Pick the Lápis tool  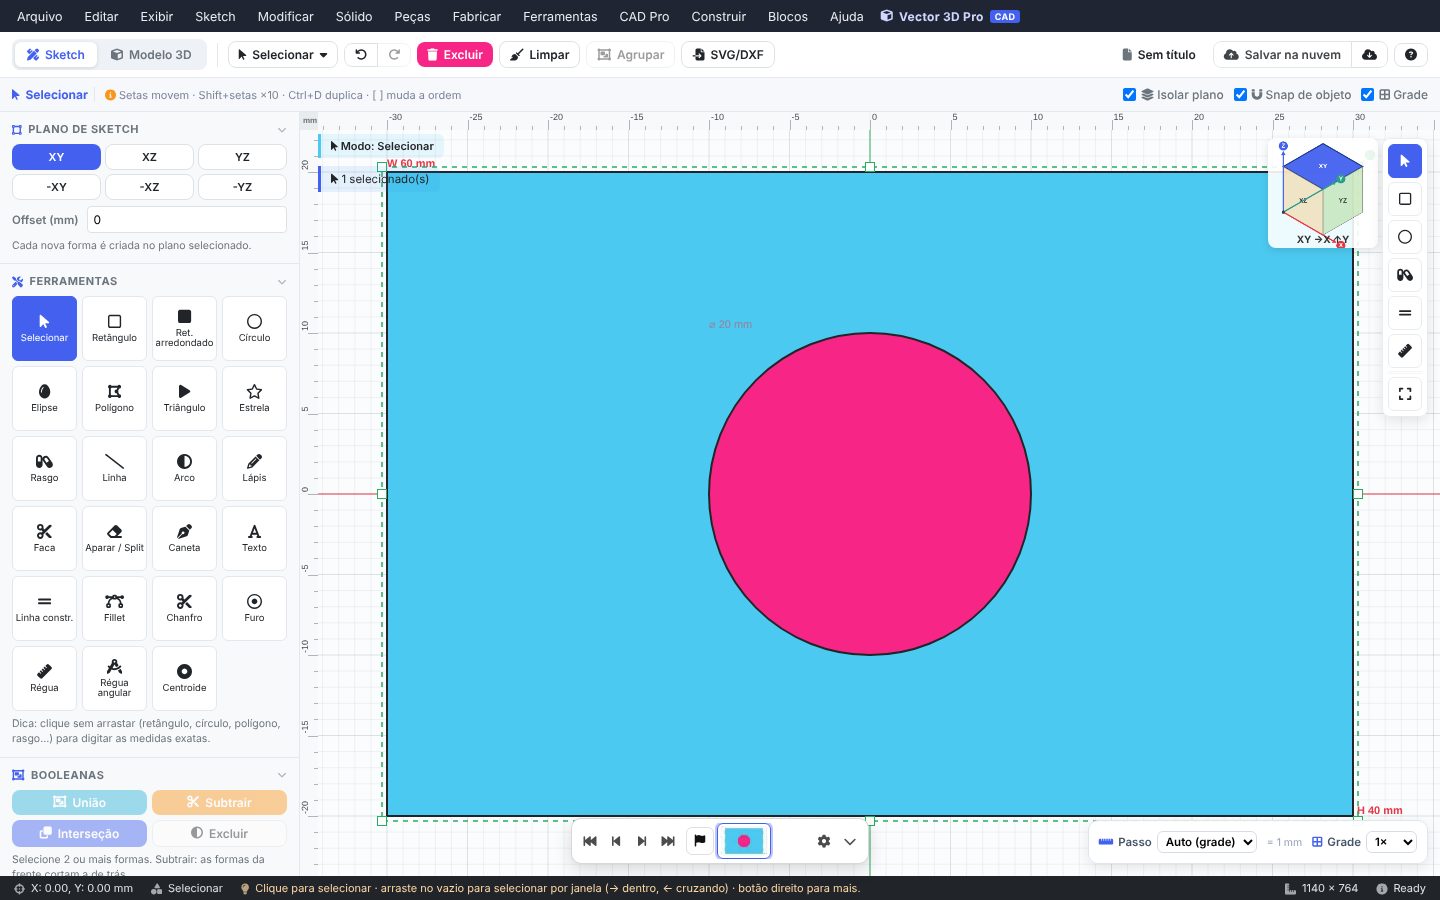tap(254, 468)
